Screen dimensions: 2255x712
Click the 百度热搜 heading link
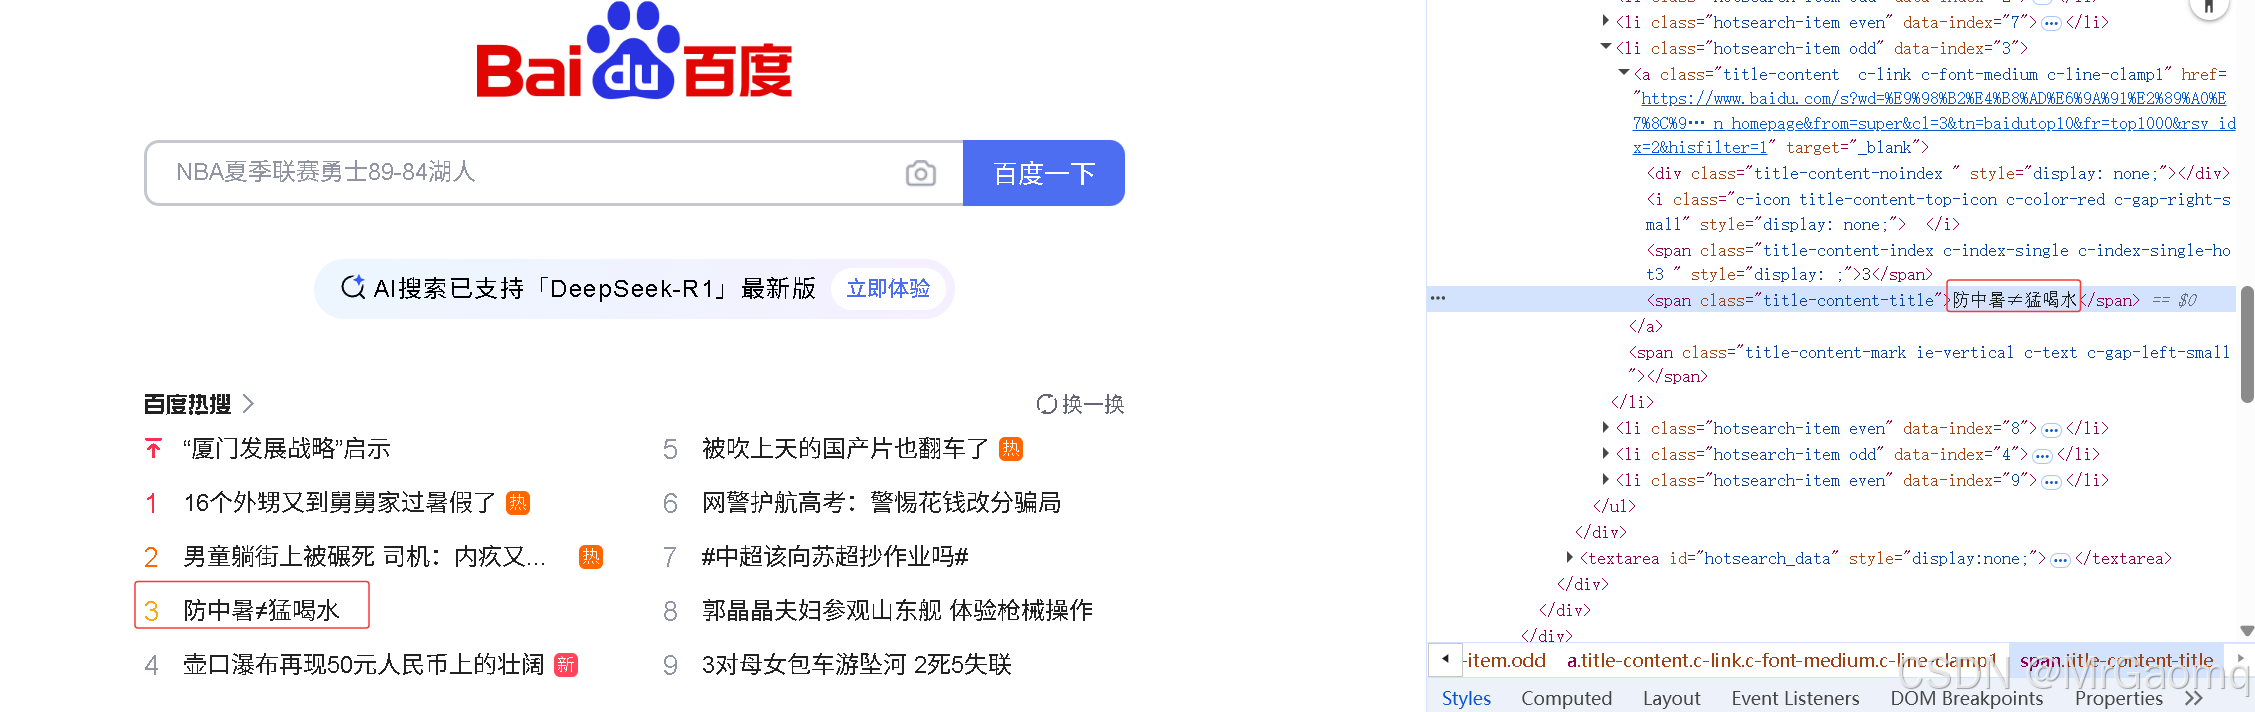pos(187,404)
